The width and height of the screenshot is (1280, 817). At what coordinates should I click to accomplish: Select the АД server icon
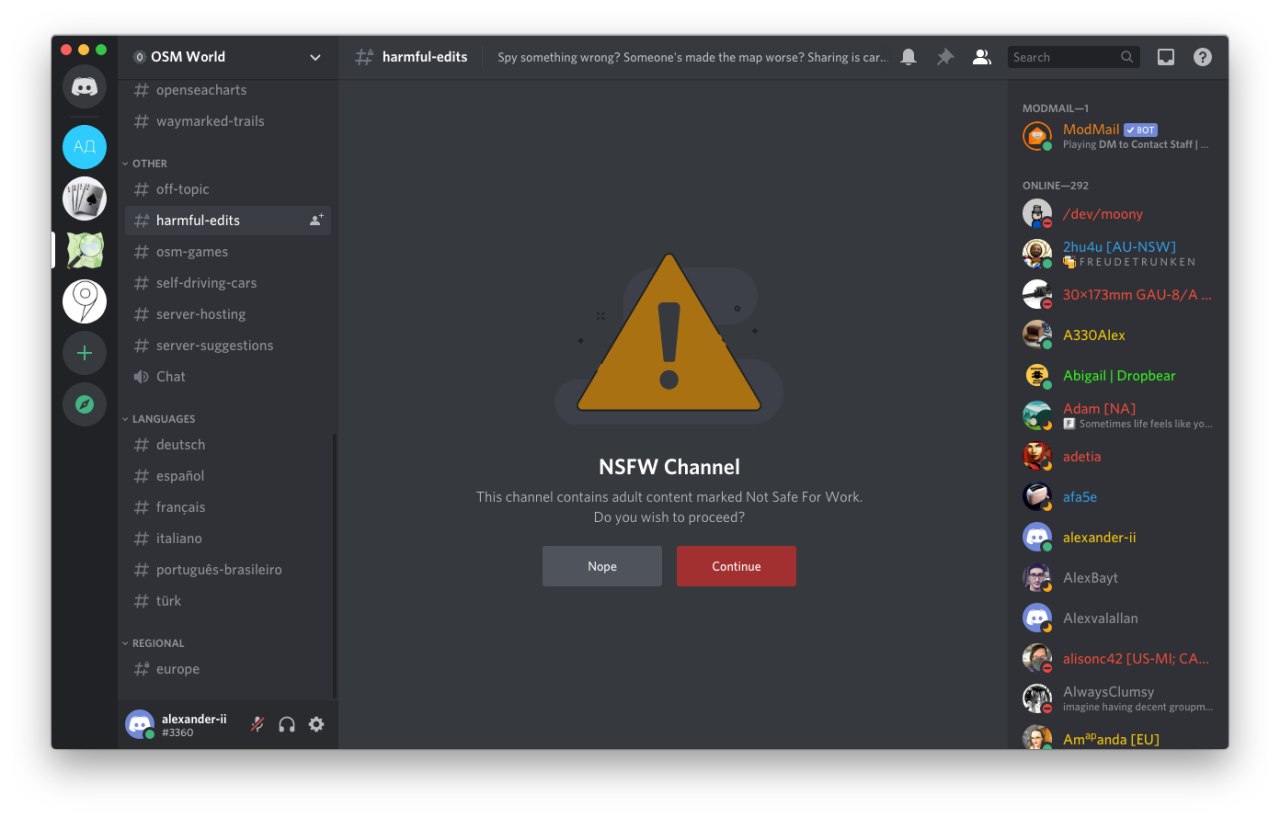point(85,147)
